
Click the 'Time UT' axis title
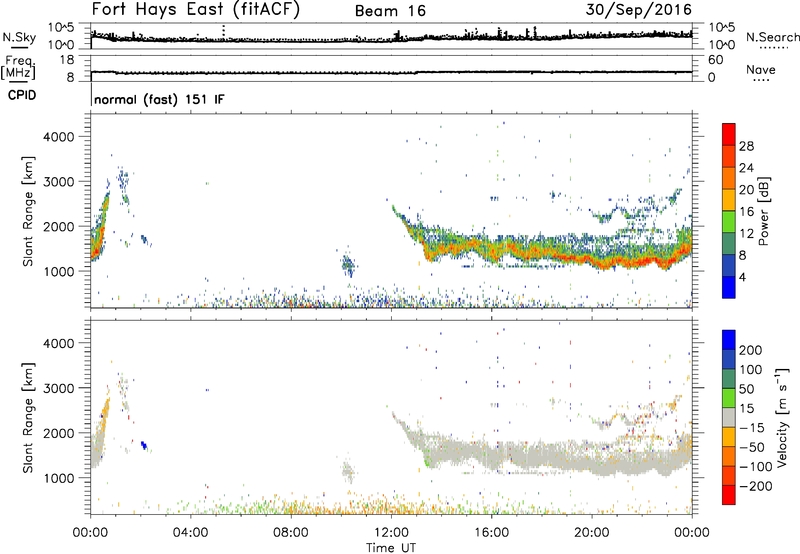tap(391, 547)
